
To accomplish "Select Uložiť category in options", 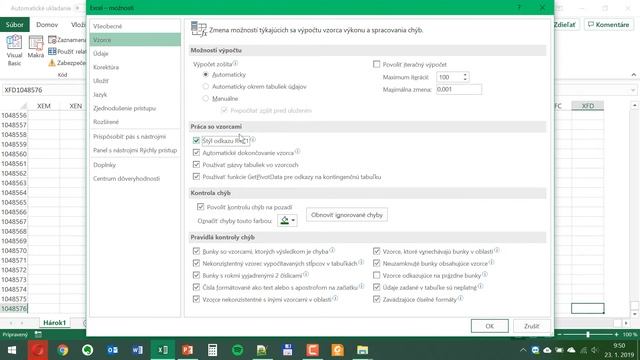I will pyautogui.click(x=135, y=81).
